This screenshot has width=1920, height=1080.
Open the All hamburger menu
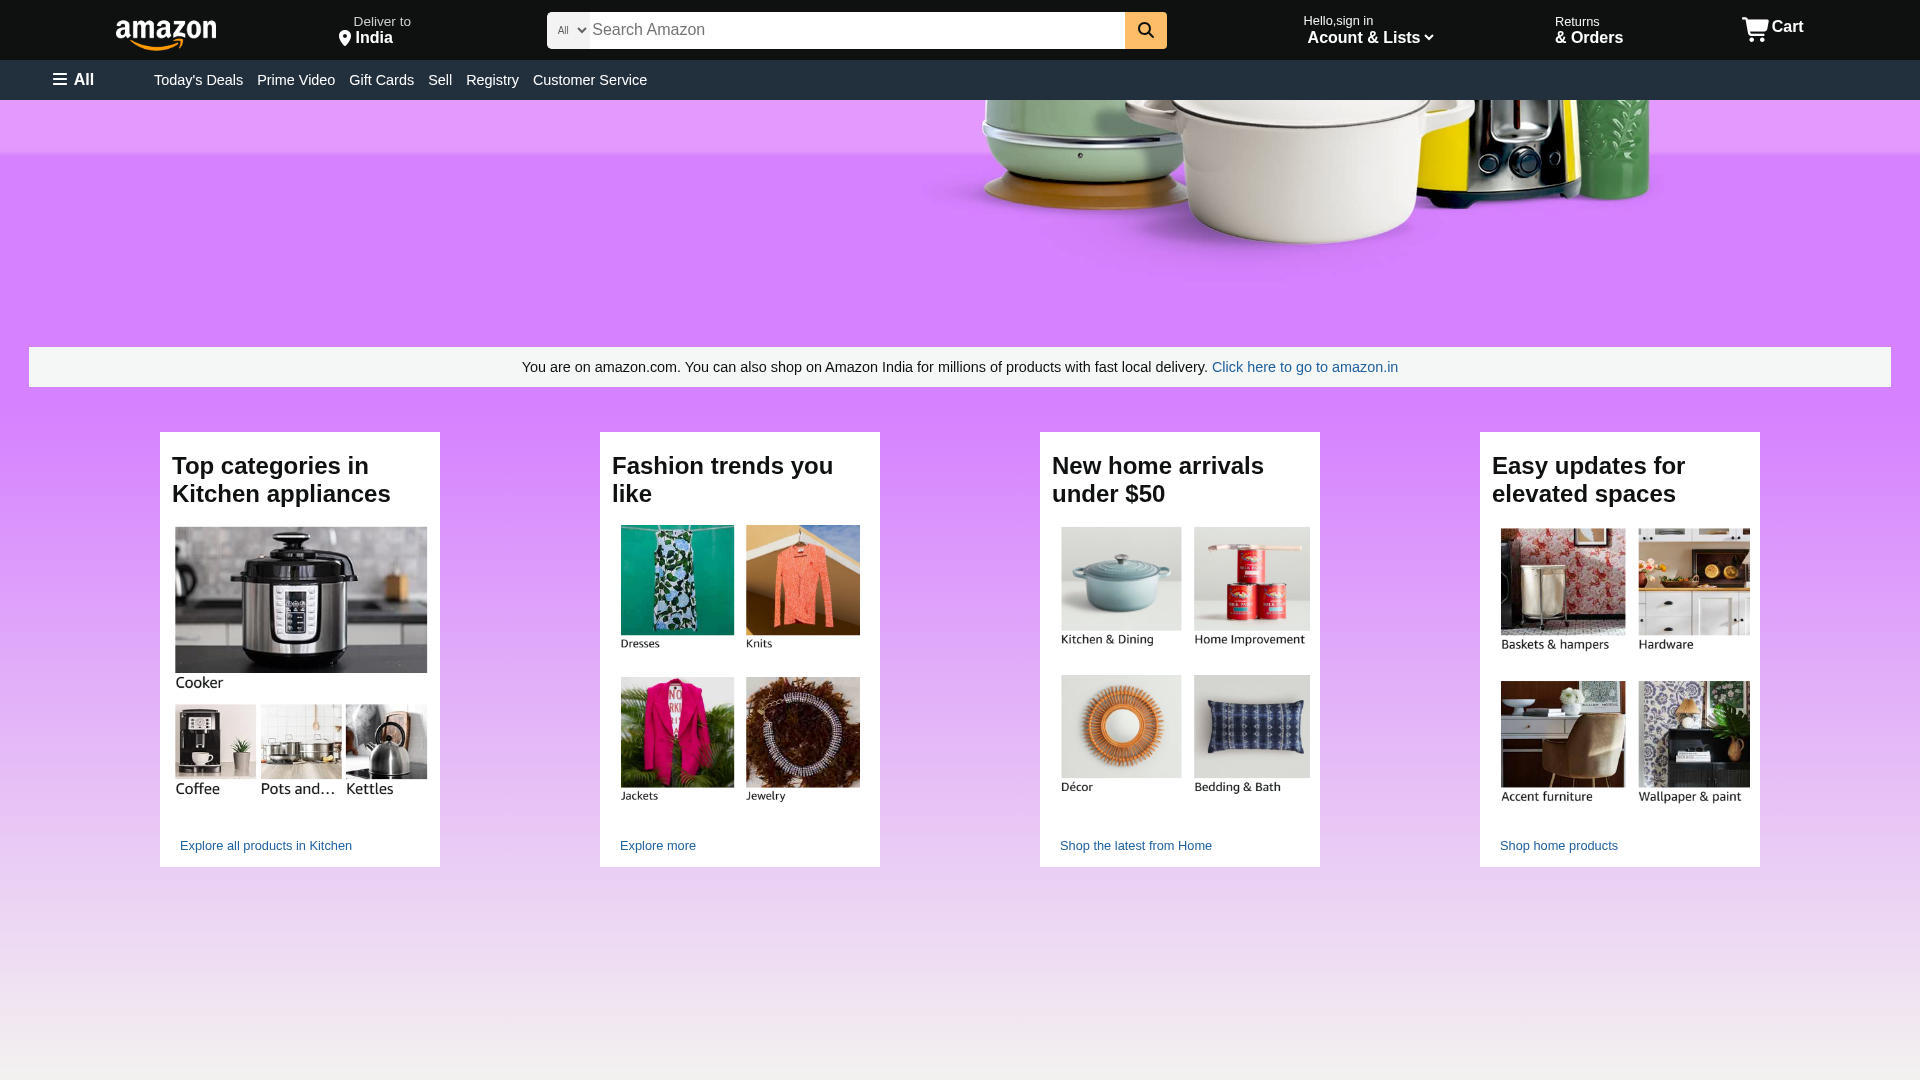pos(73,80)
